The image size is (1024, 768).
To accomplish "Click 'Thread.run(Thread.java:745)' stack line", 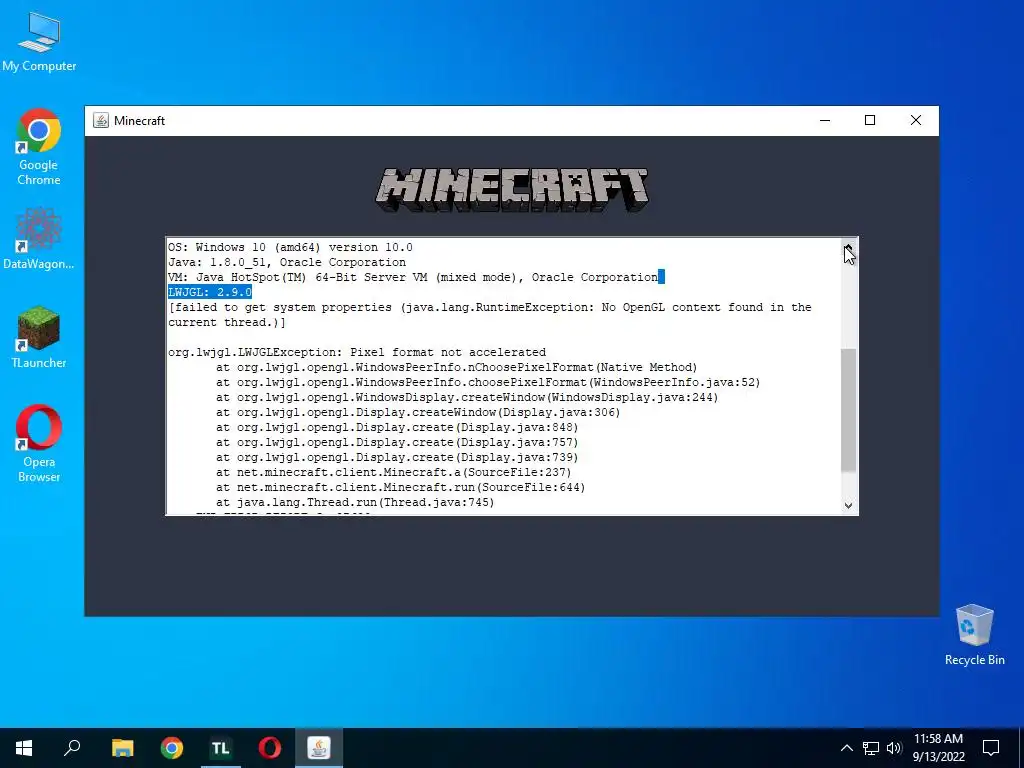I will 355,503.
